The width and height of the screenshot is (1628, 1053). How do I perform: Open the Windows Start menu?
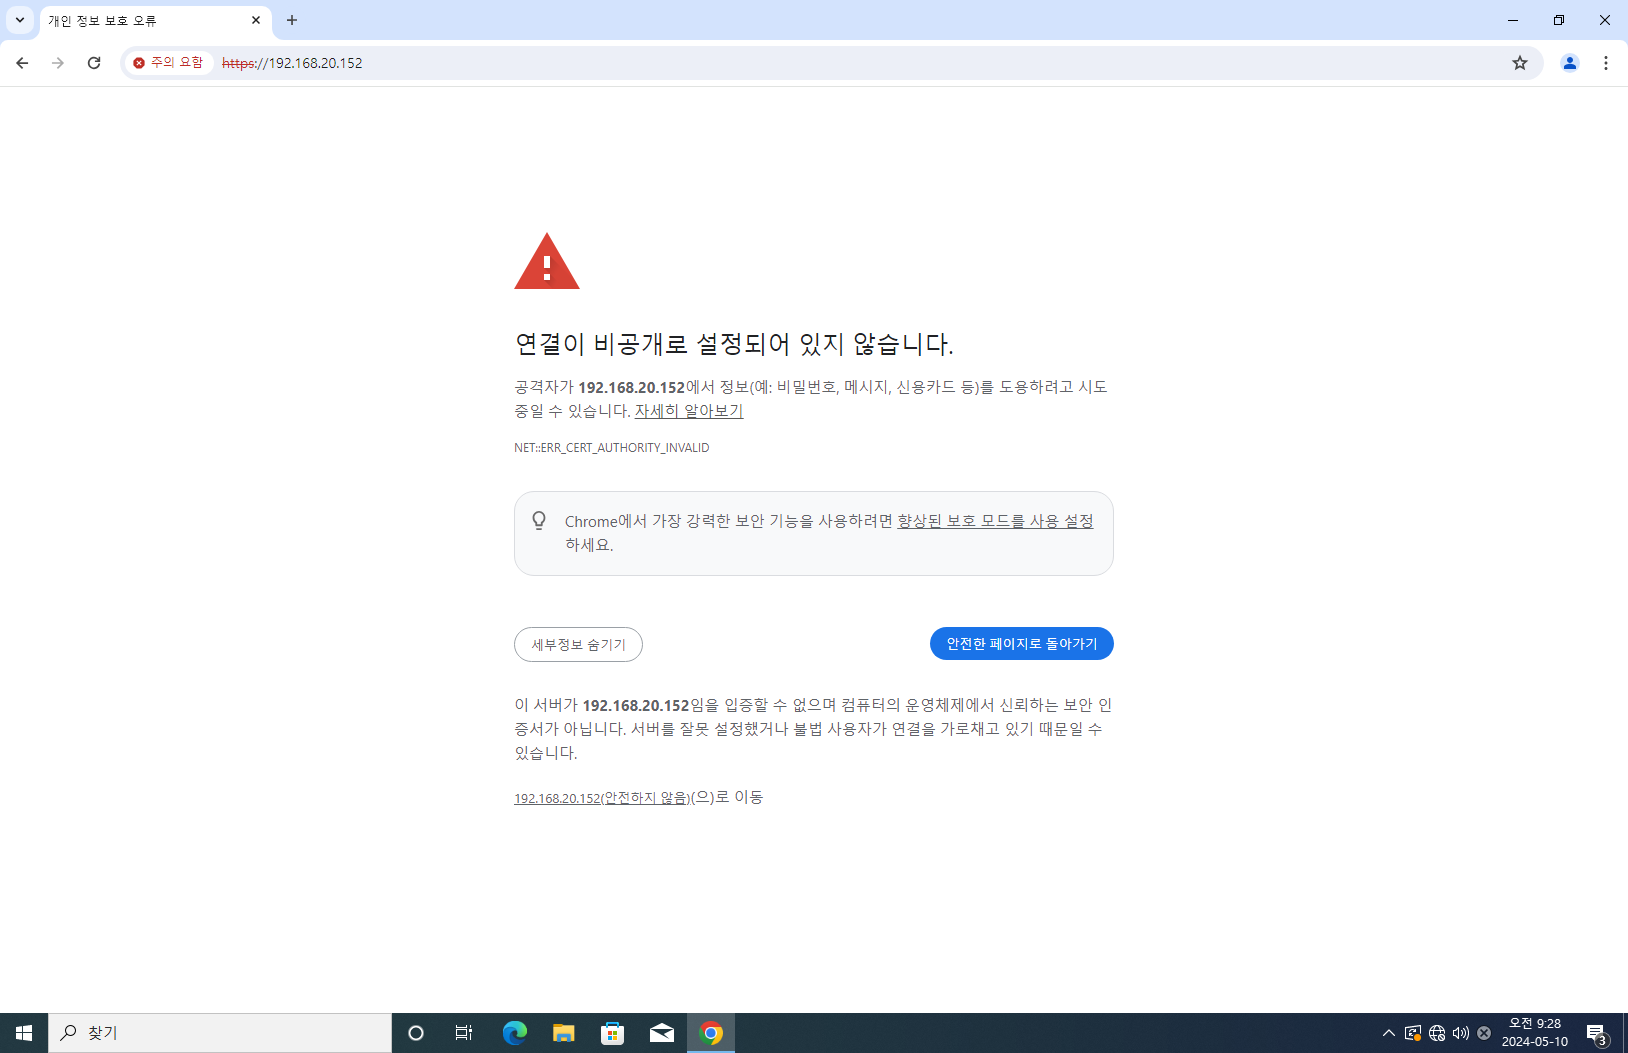coord(24,1033)
